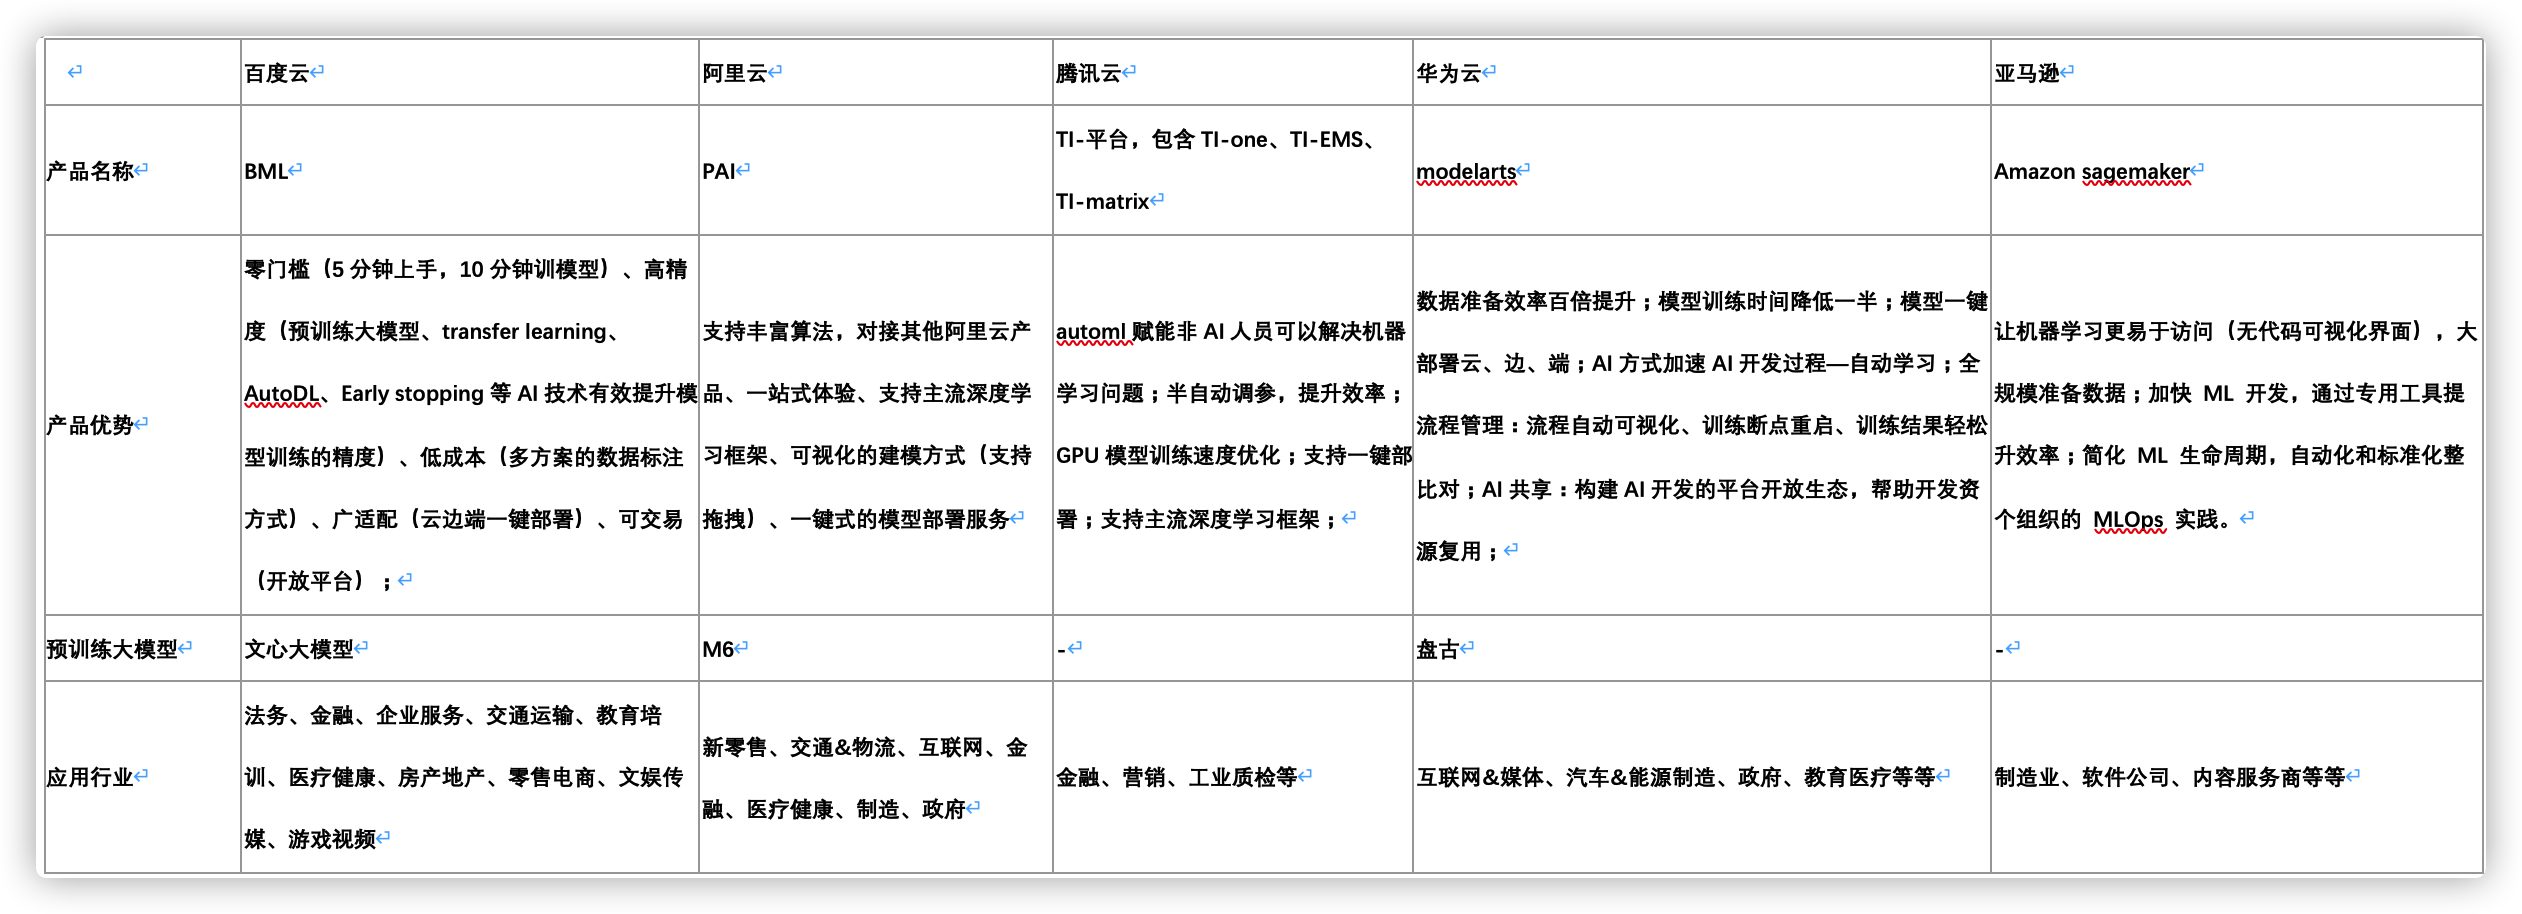Click the 华为云 column header
This screenshot has width=2522, height=914.
coord(1450,70)
